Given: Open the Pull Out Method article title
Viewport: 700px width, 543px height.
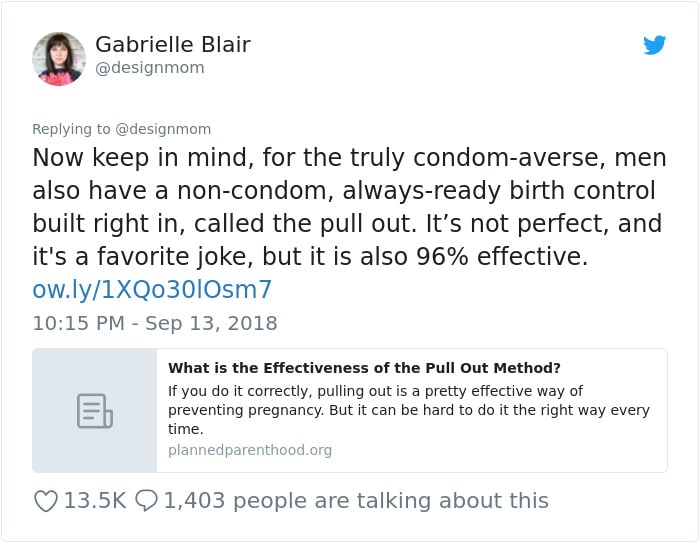Looking at the screenshot, I should tap(364, 368).
